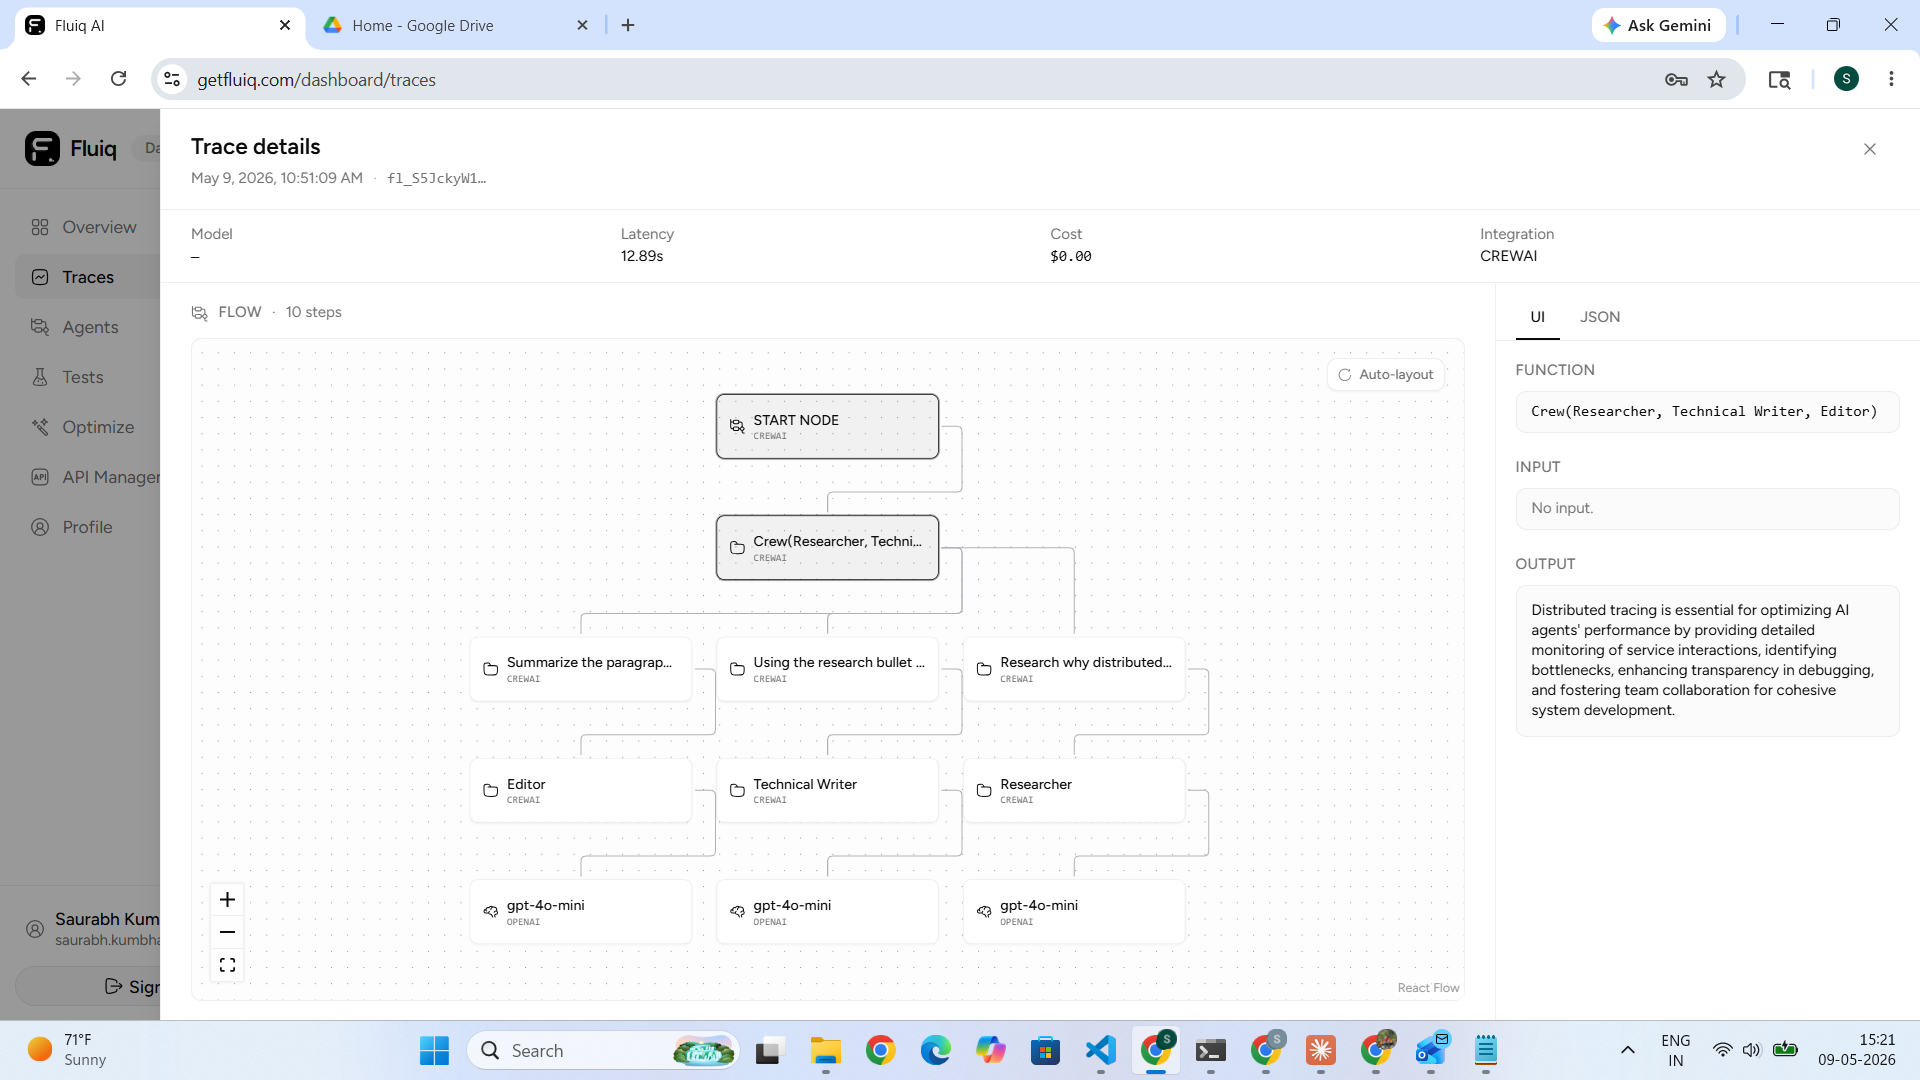The width and height of the screenshot is (1920, 1080).
Task: Open the Summarize the paragrap... task node
Action: point(580,669)
